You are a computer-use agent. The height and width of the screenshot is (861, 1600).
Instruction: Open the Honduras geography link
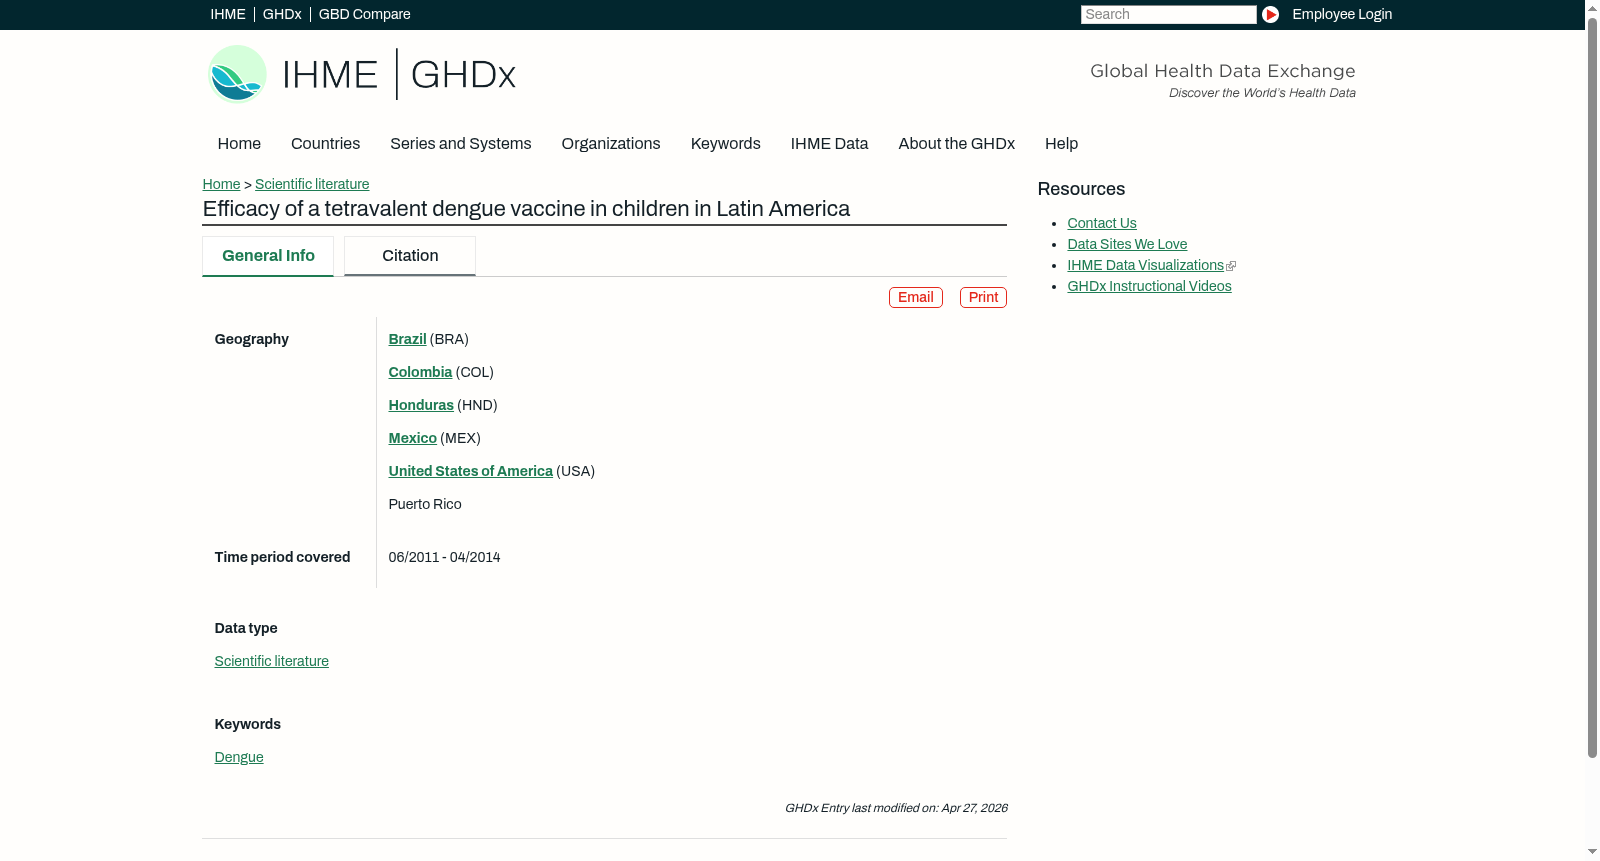coord(421,405)
